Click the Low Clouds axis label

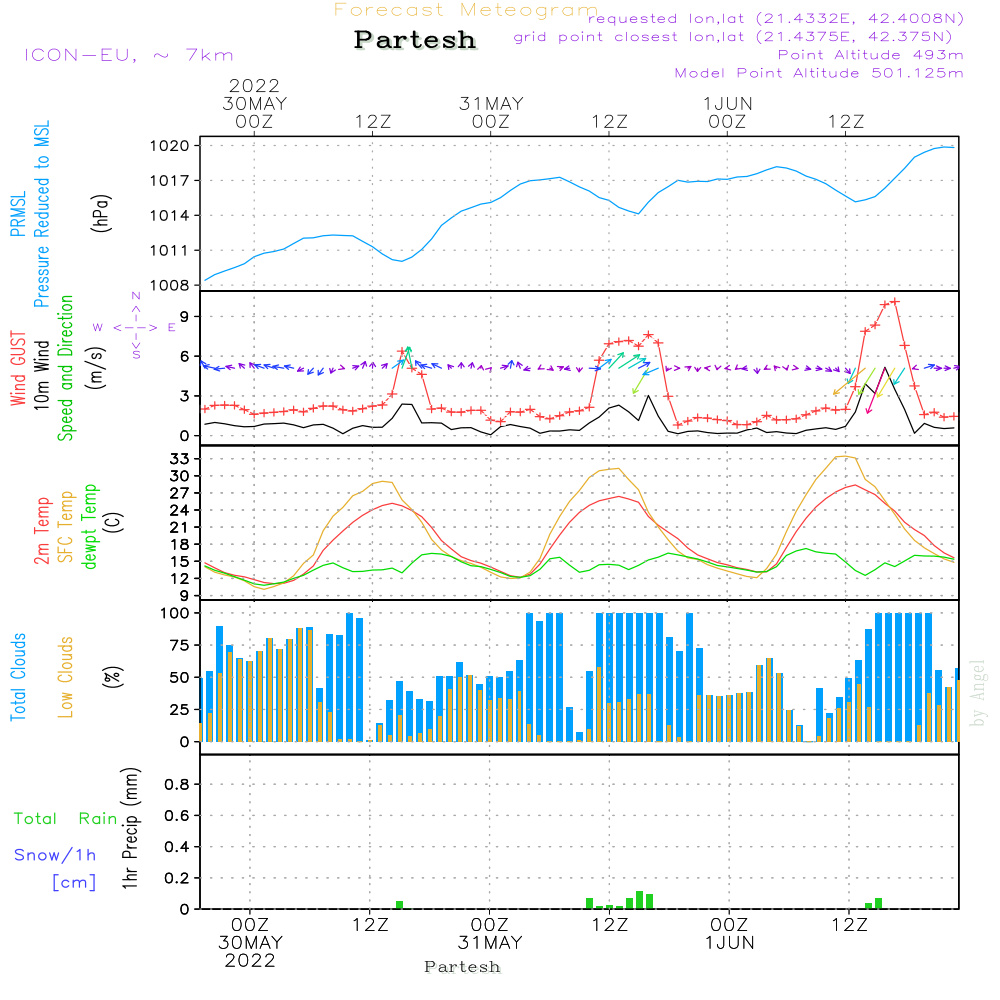click(65, 677)
